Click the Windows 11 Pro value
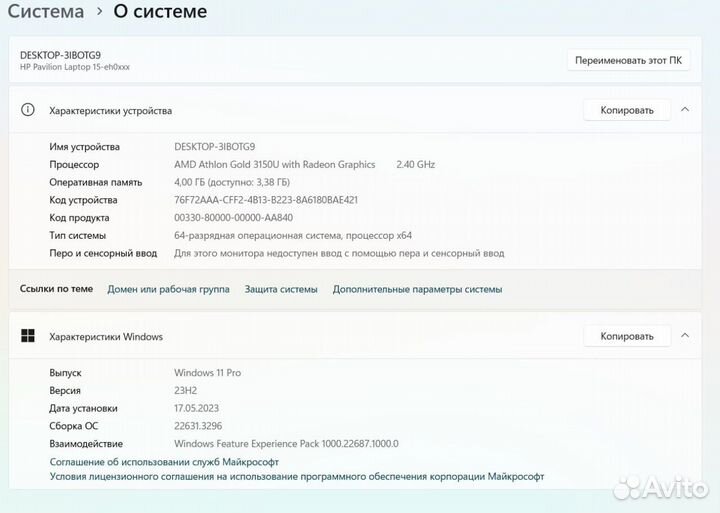This screenshot has width=720, height=513. [x=208, y=373]
